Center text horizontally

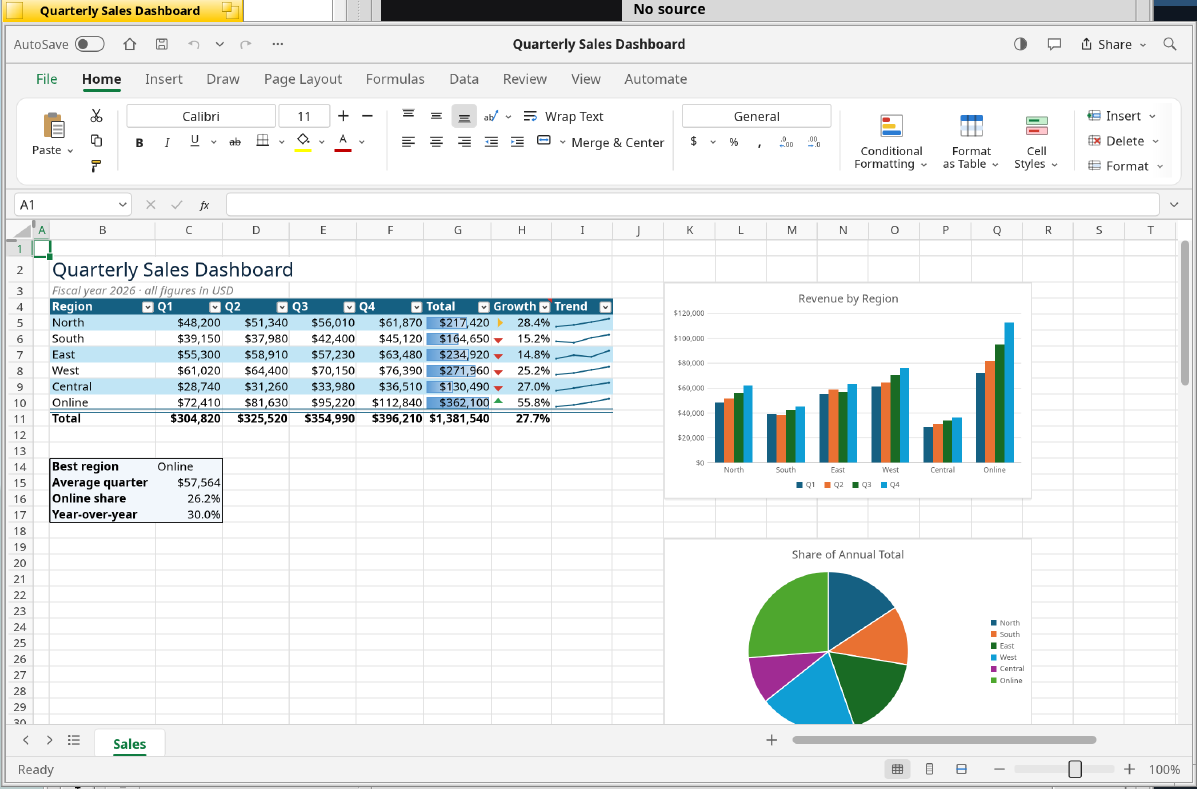click(436, 142)
